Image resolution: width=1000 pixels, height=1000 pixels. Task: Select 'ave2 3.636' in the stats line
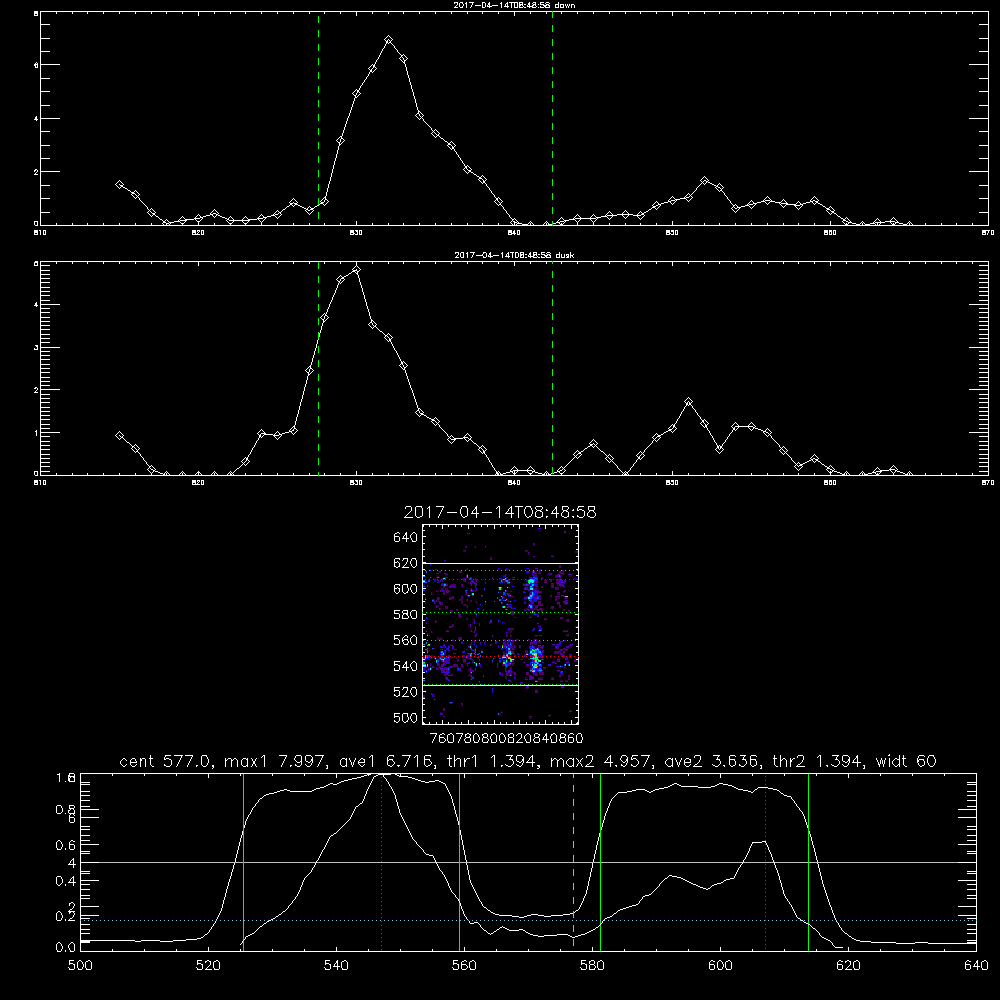coord(713,761)
